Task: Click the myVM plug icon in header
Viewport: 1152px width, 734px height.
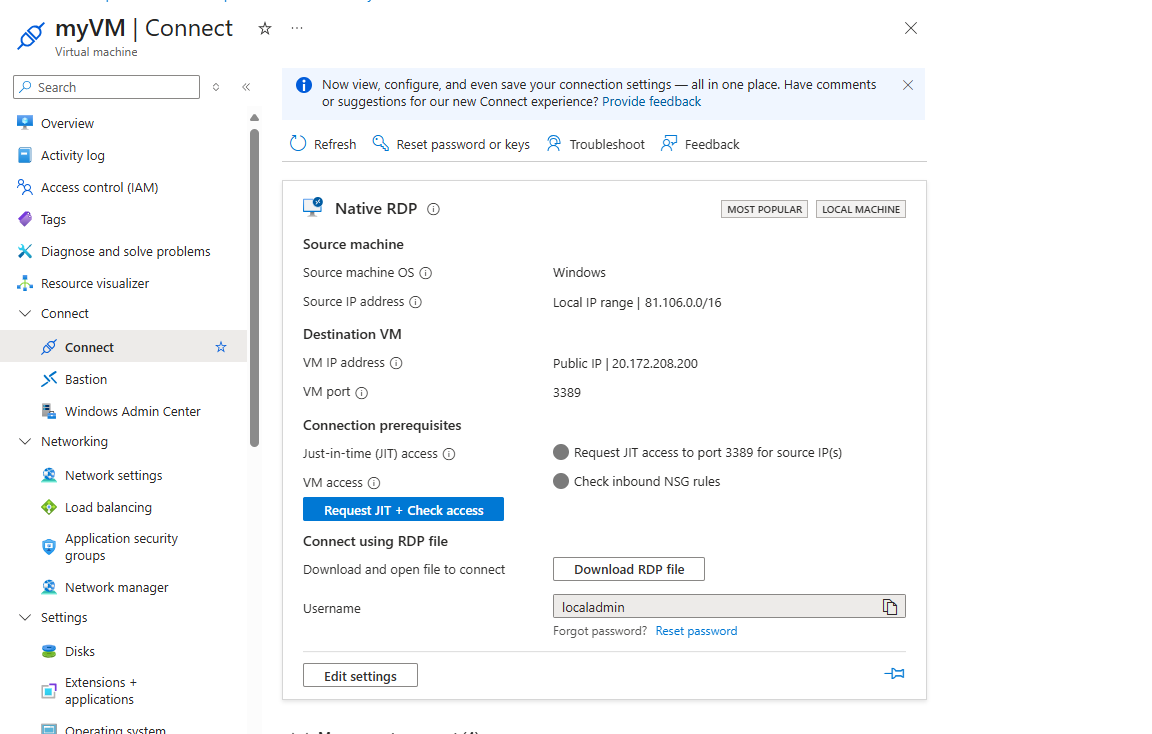Action: point(31,35)
